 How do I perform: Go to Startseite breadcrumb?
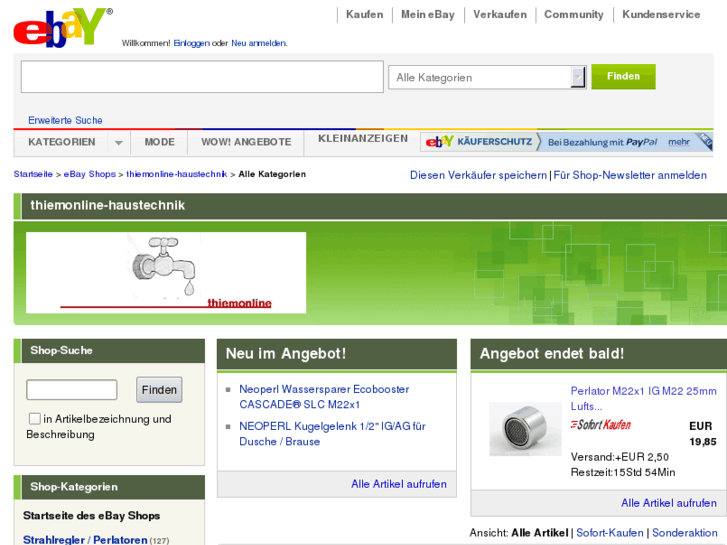(33, 174)
